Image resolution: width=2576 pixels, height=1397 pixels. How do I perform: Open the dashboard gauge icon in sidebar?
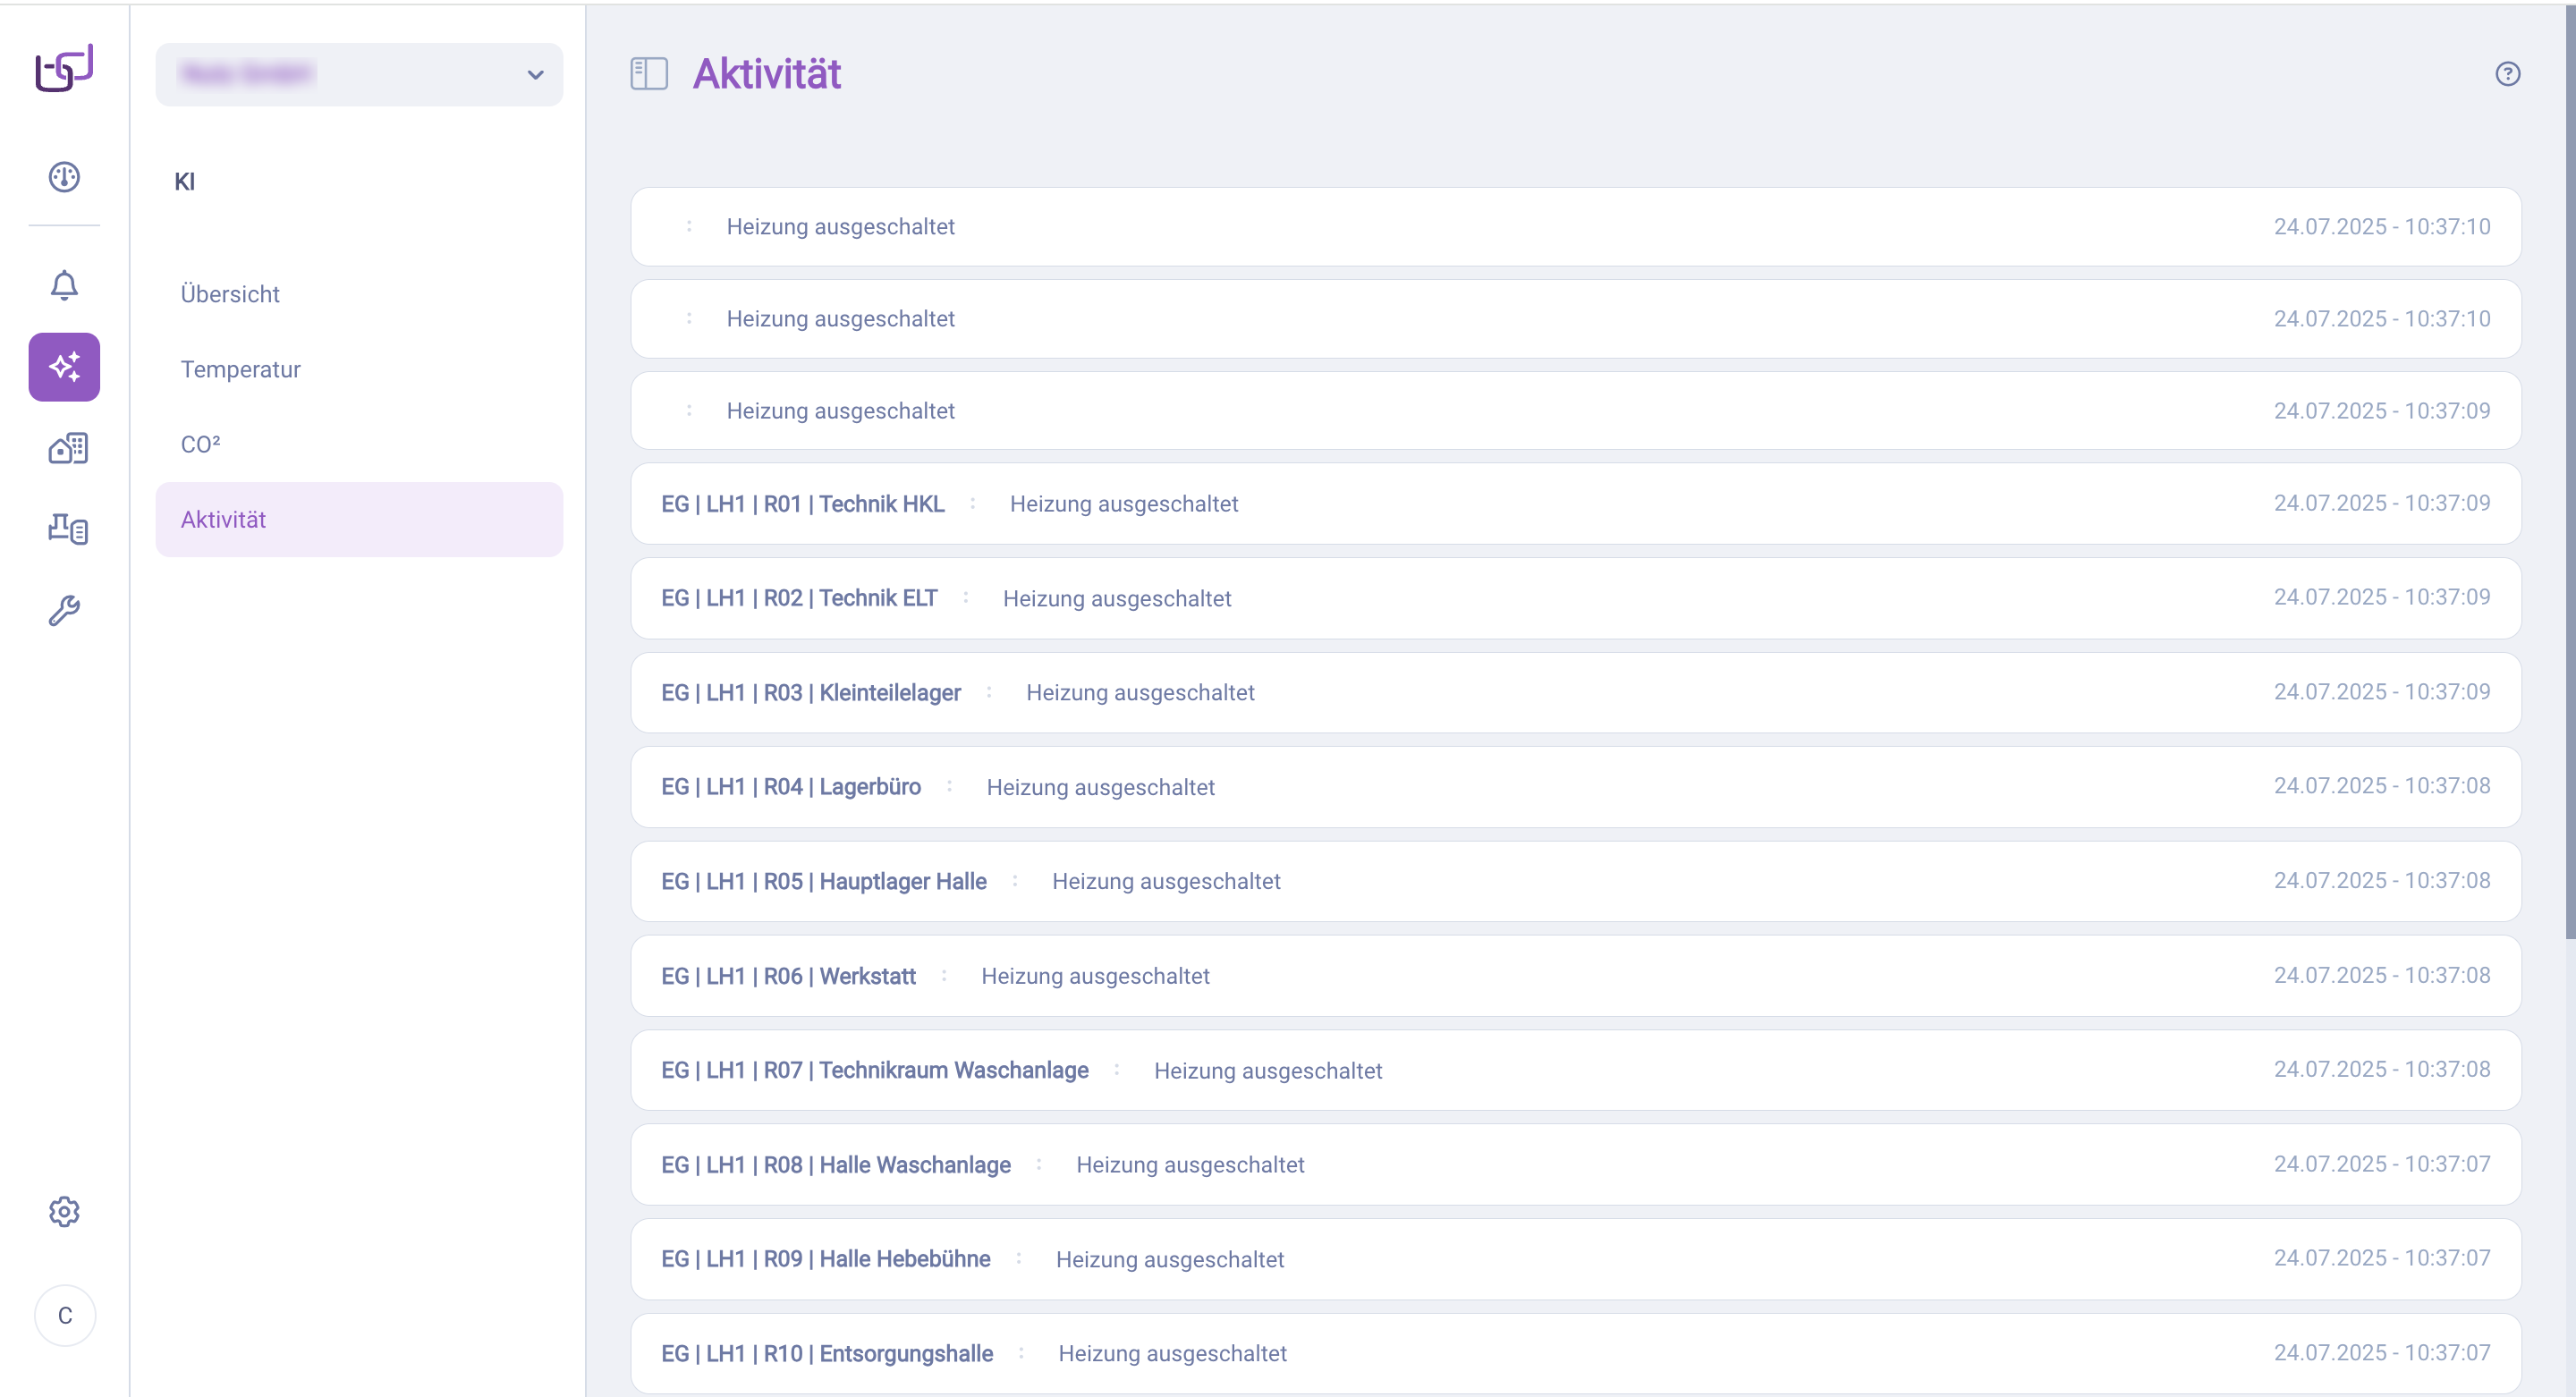[64, 177]
